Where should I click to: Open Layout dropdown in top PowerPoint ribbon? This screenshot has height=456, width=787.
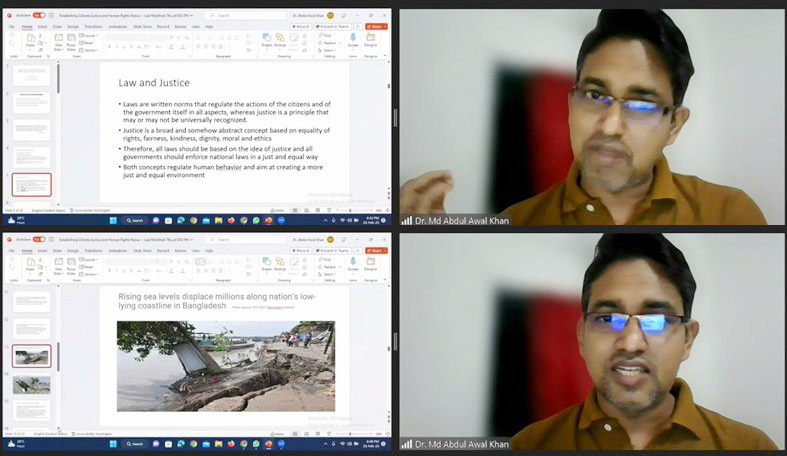tap(88, 36)
